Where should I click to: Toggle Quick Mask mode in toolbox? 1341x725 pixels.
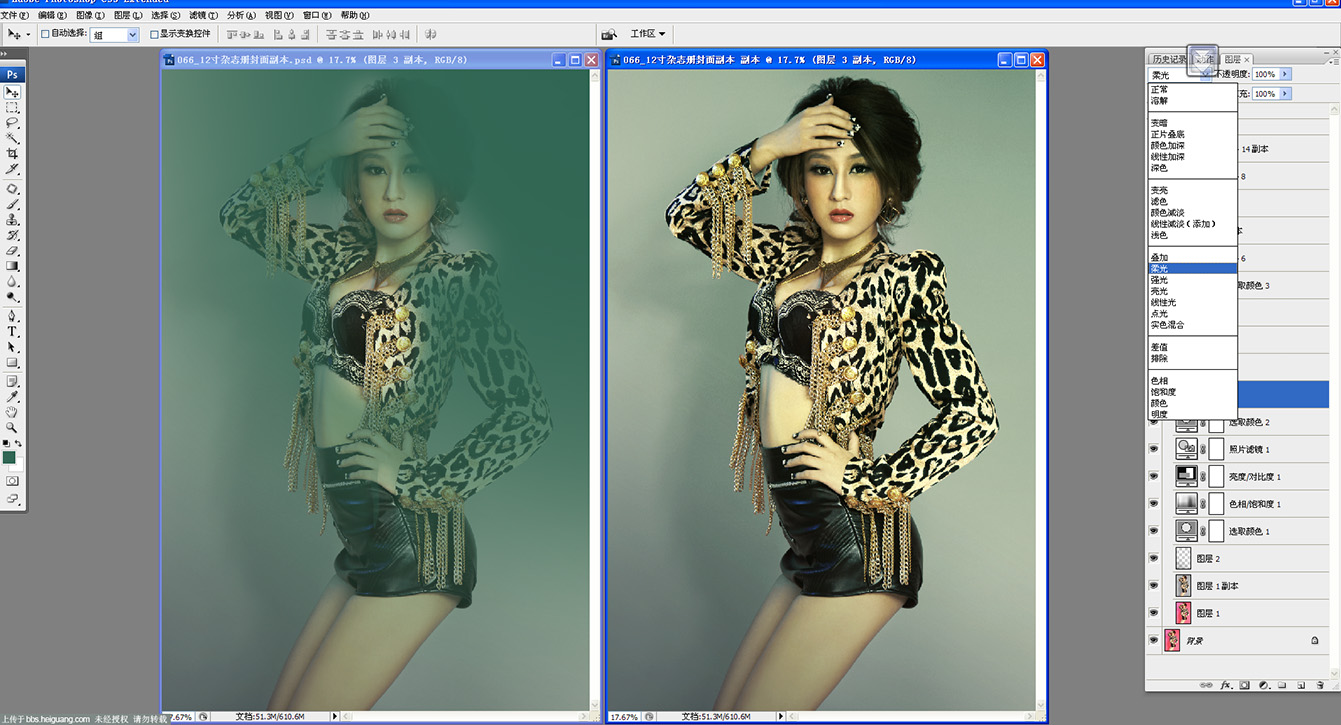tap(12, 481)
